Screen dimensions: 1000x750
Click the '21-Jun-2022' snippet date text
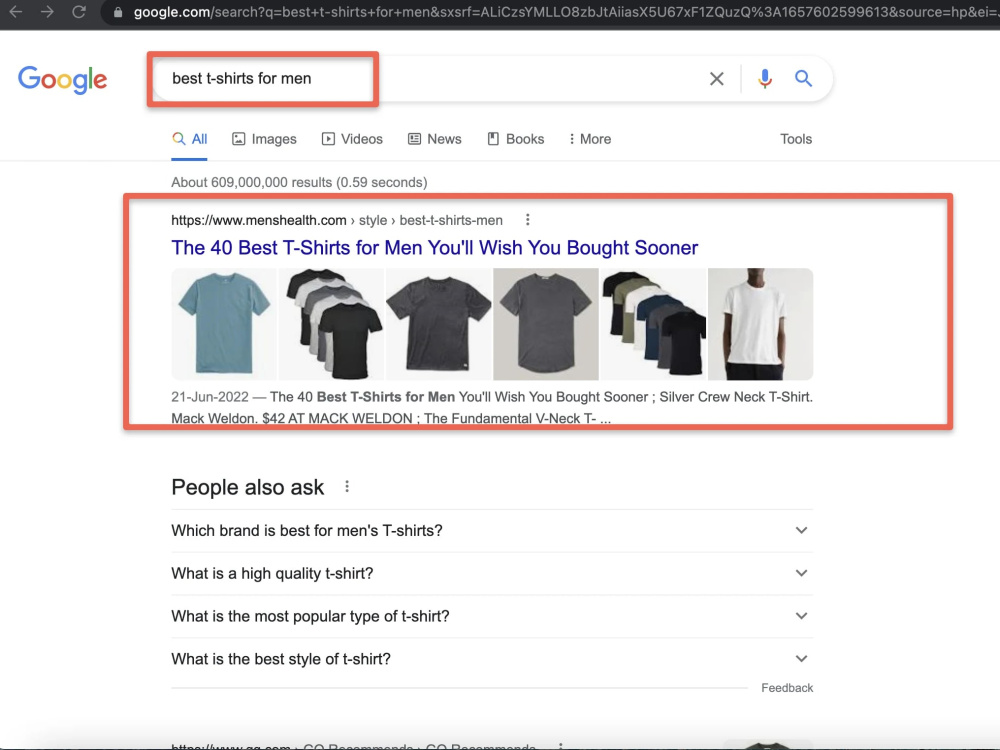(x=209, y=397)
